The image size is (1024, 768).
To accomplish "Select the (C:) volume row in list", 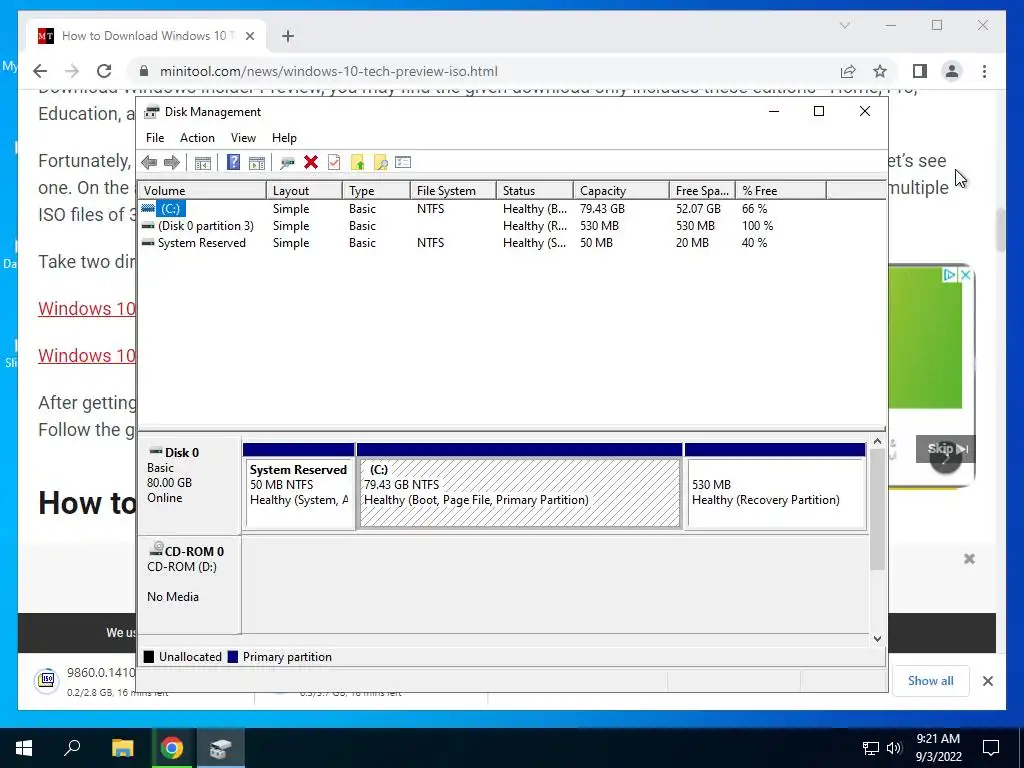I will click(x=511, y=209).
